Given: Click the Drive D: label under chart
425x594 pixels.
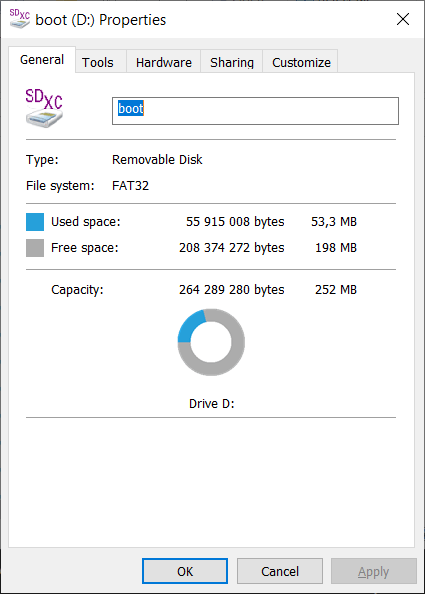Looking at the screenshot, I should point(211,403).
